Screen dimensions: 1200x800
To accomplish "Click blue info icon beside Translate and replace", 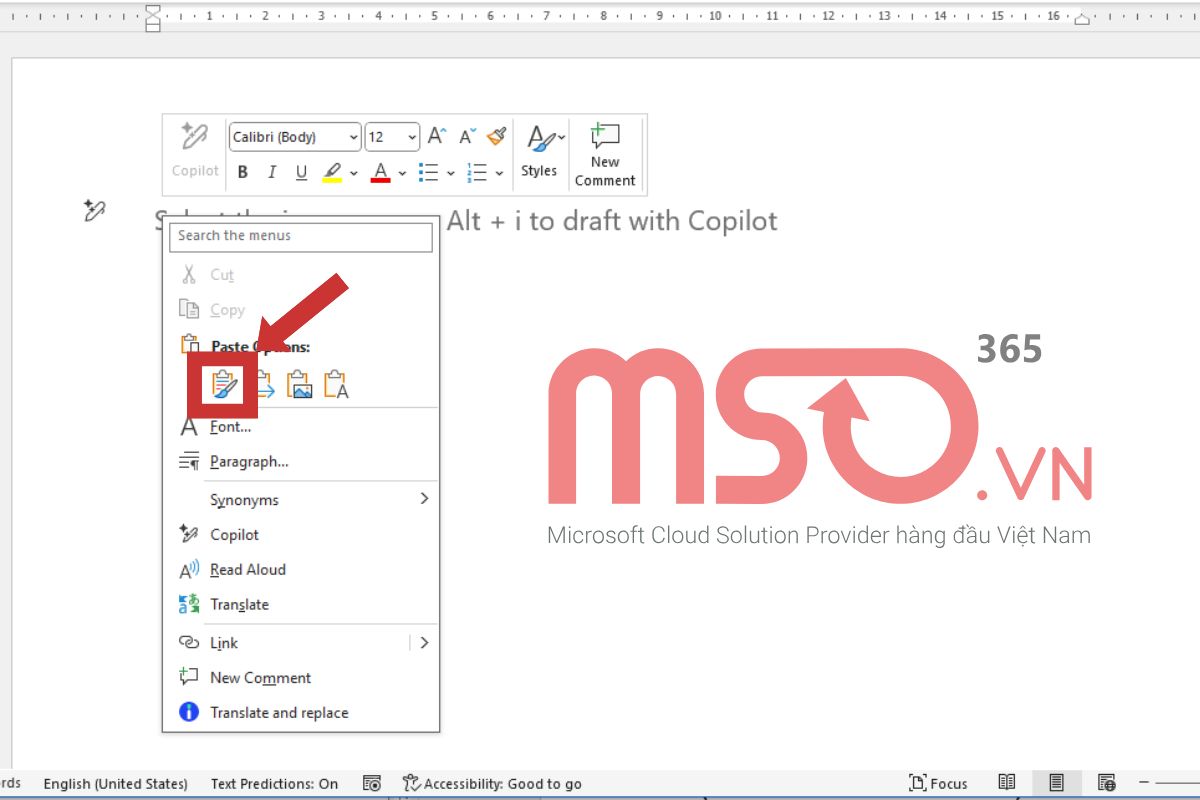I will point(188,712).
